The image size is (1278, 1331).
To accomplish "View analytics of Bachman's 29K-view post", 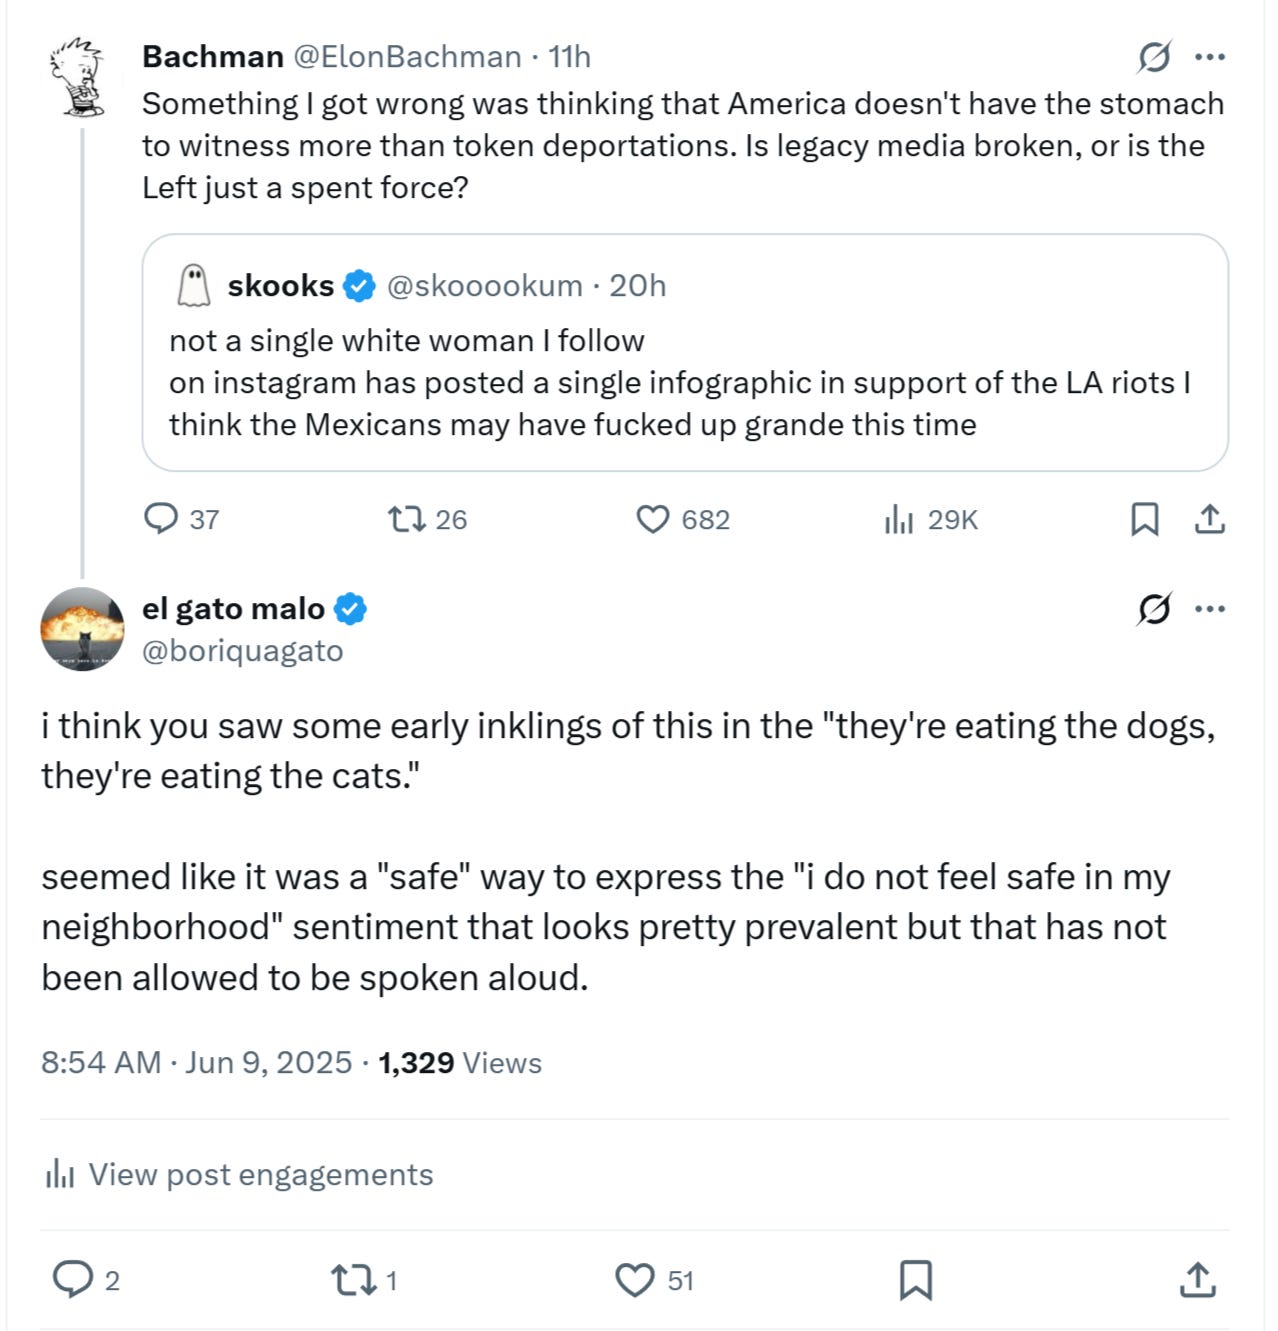I will (898, 519).
